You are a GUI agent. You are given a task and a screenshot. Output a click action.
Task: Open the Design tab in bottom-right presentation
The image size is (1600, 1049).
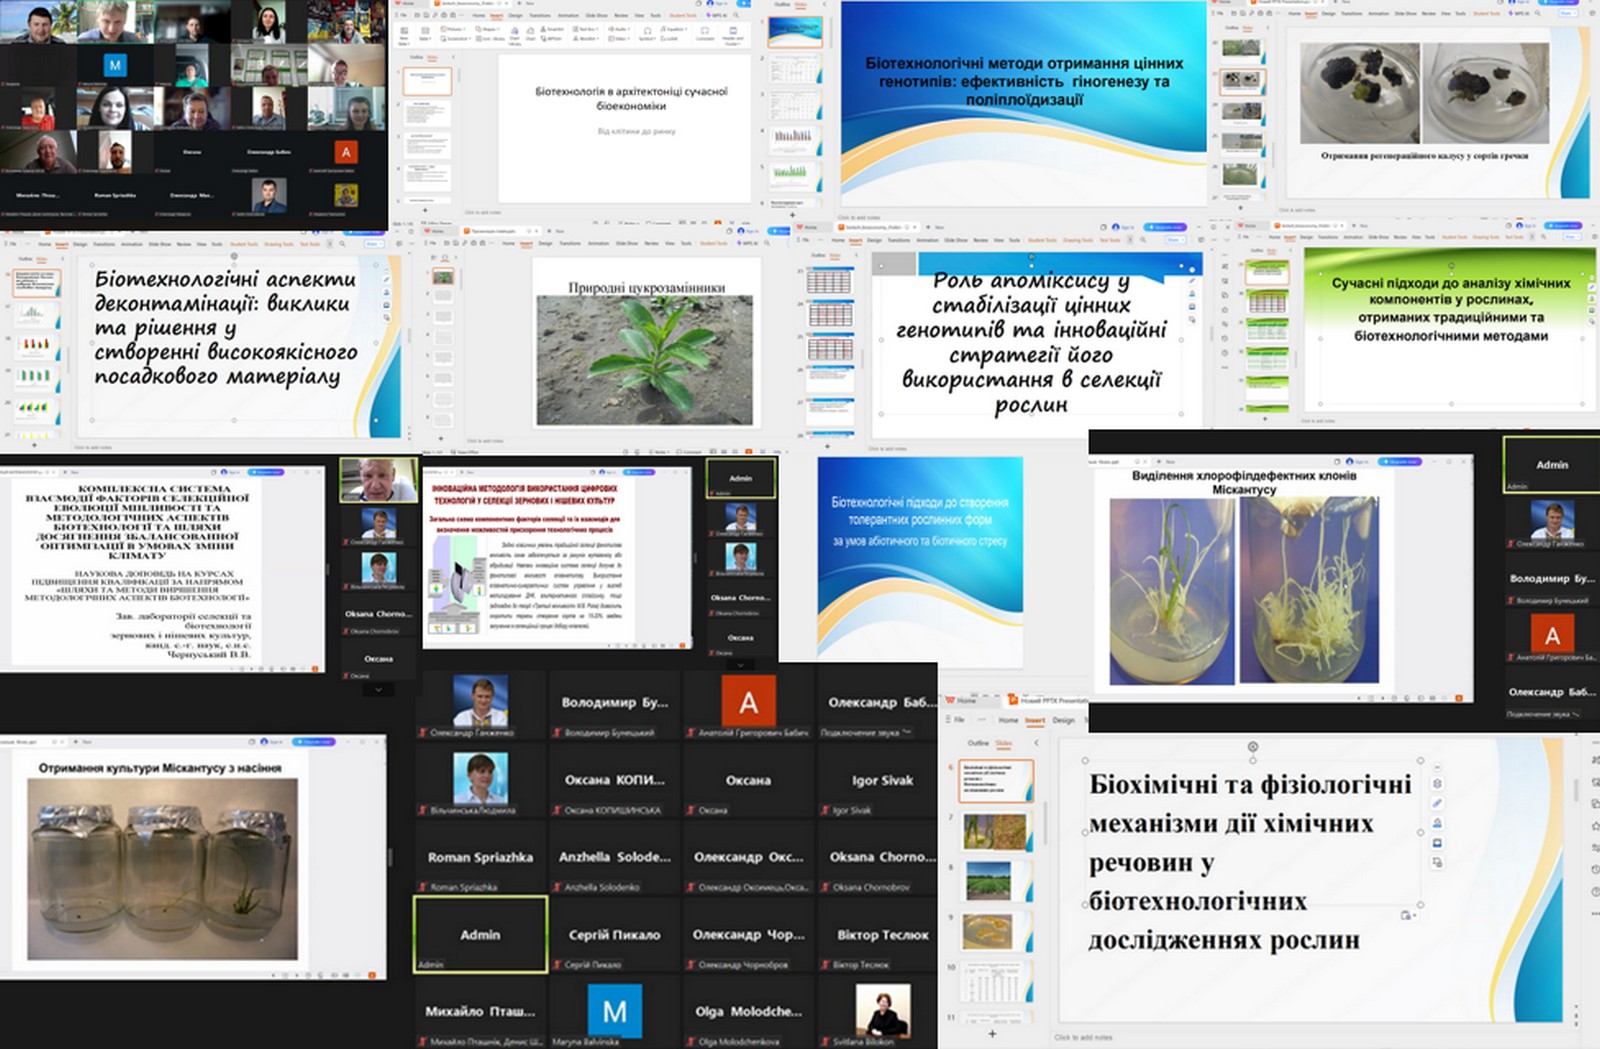pos(1064,720)
